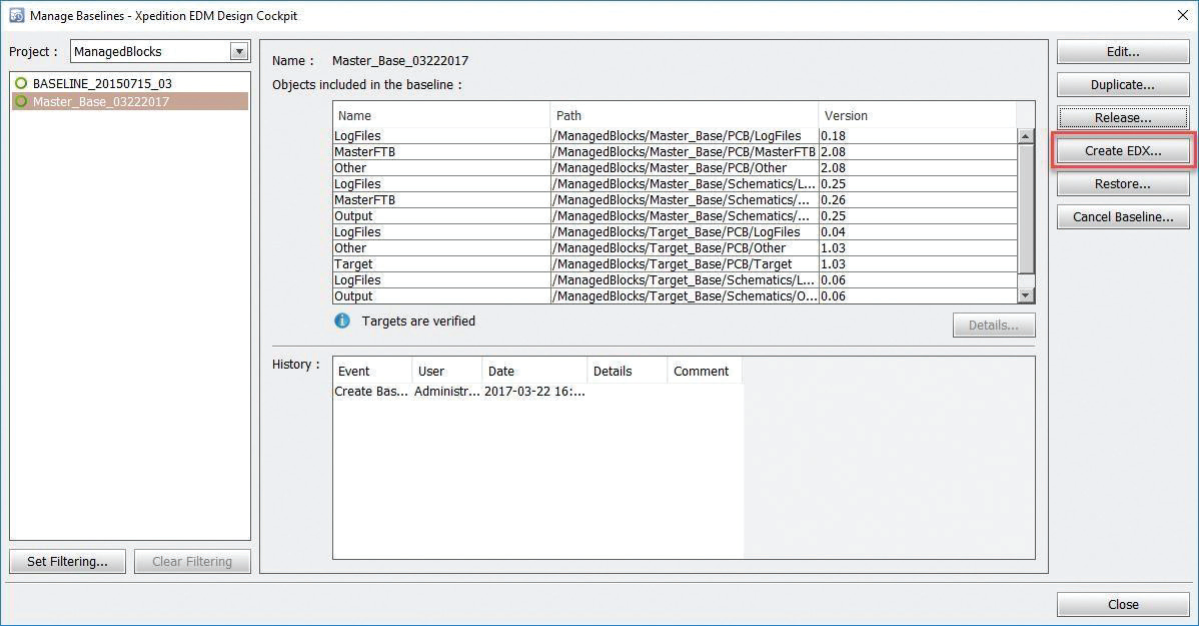Click the Create EDX... button
Screen dimensions: 1199x626
click(x=1122, y=151)
